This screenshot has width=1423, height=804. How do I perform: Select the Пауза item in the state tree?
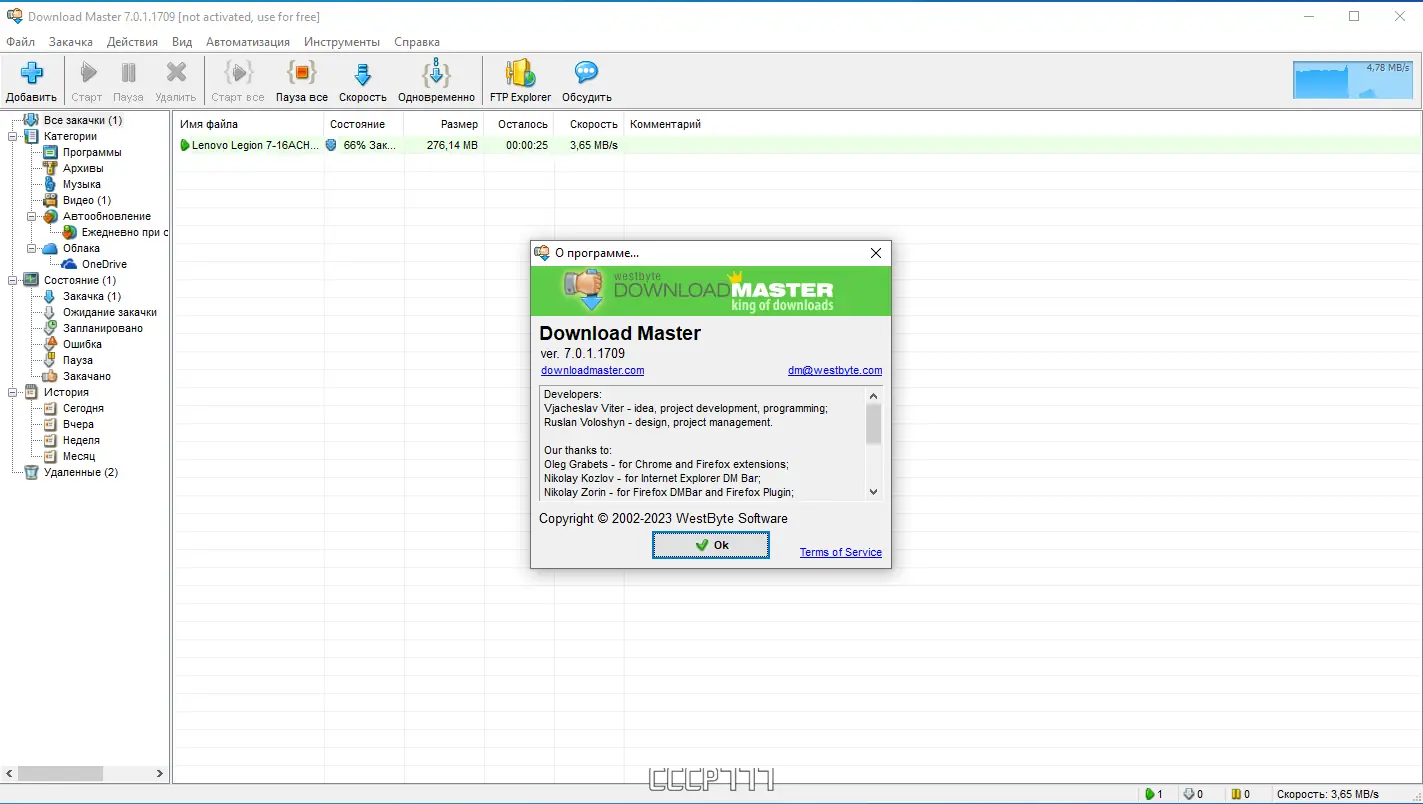(78, 360)
